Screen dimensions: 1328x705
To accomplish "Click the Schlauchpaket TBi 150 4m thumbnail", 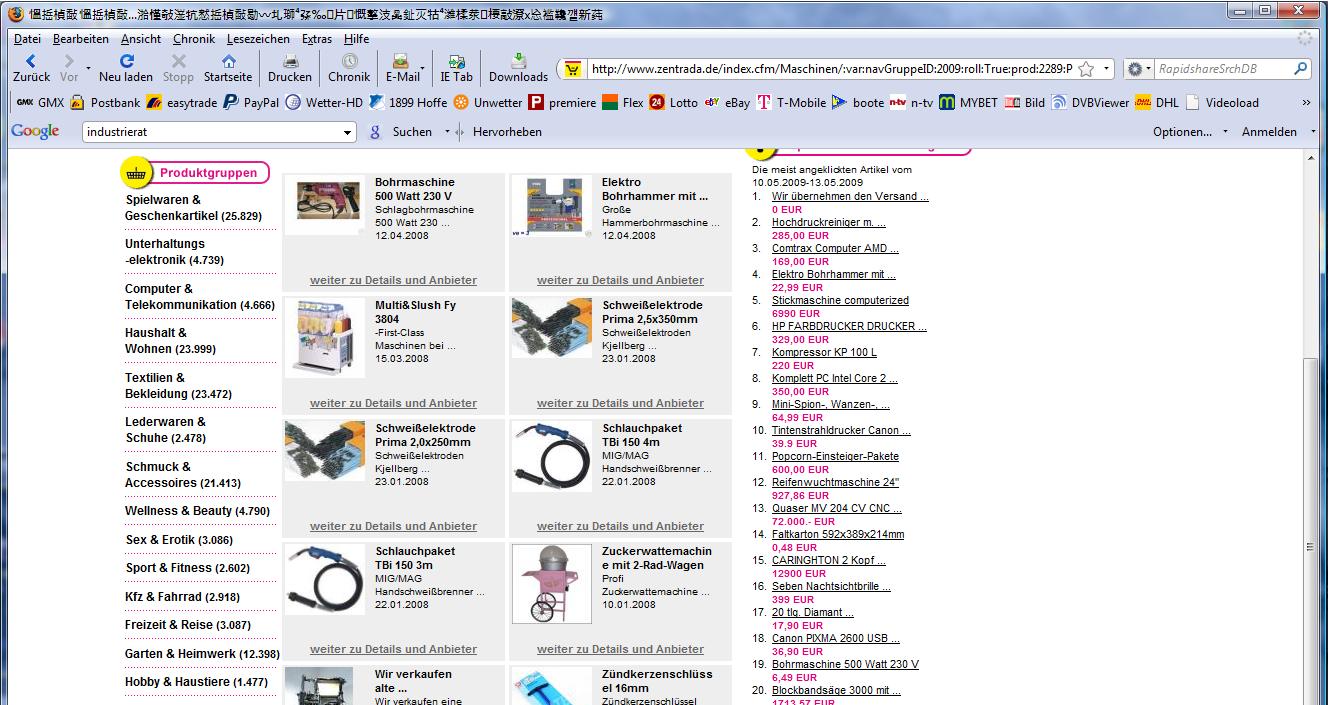I will (552, 455).
